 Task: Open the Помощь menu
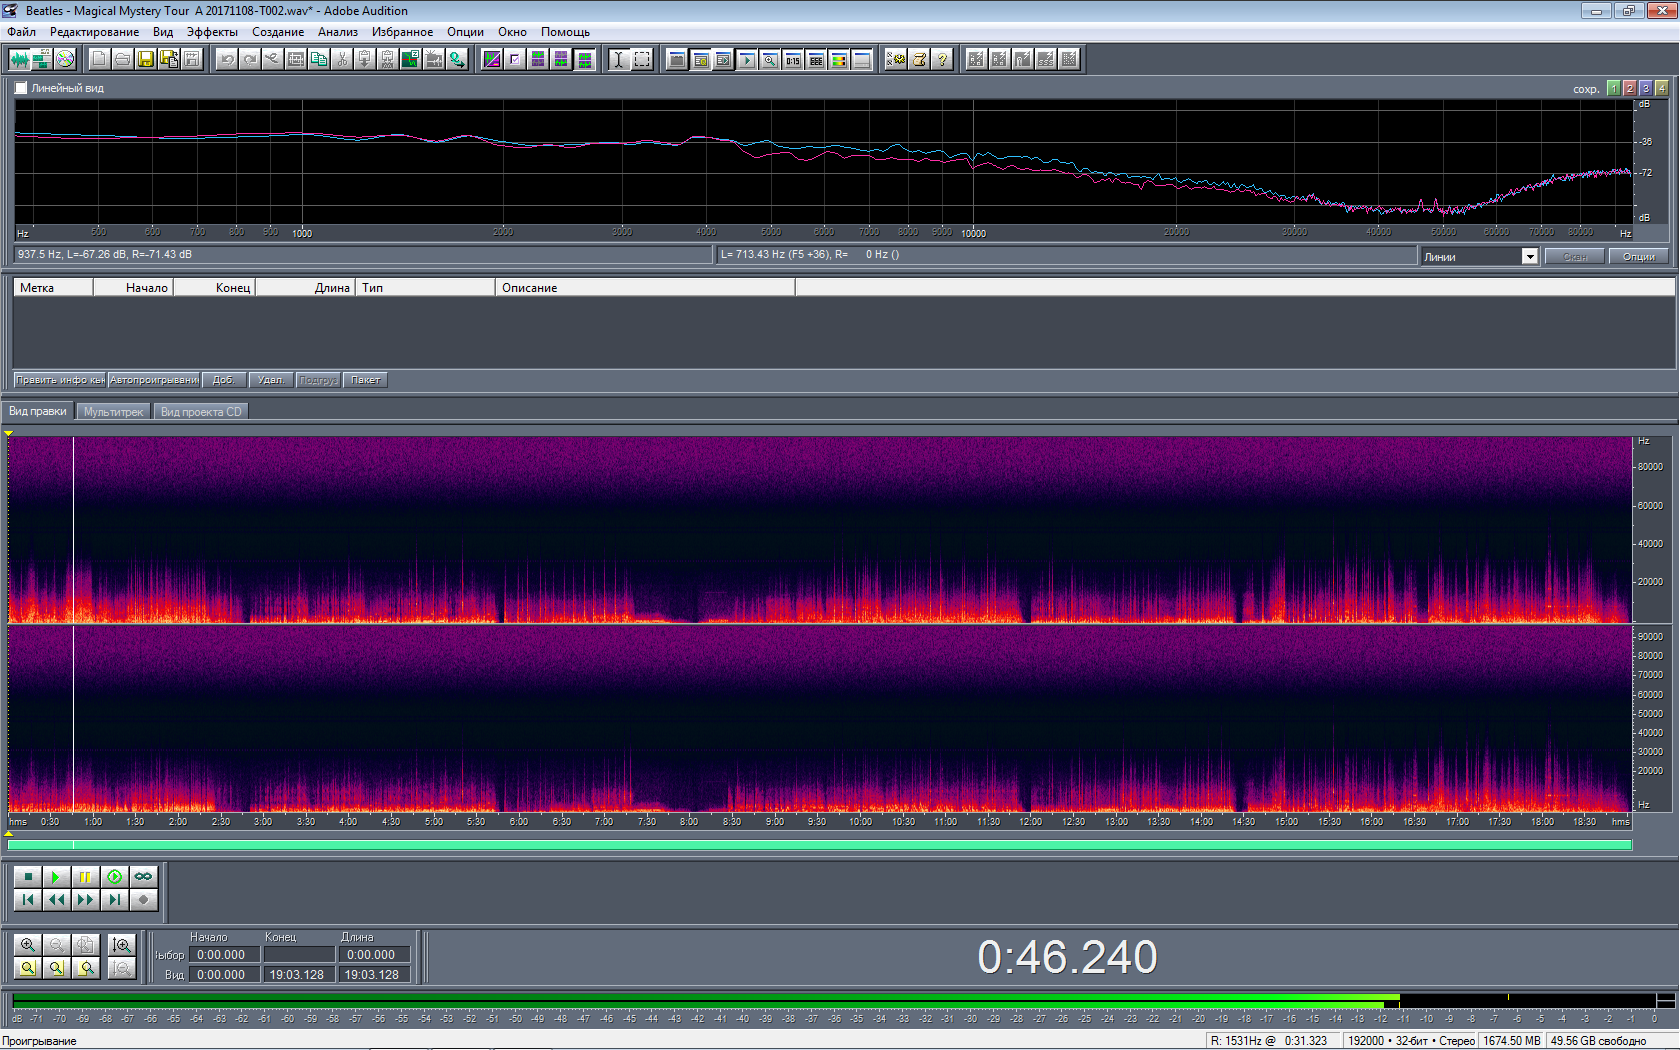pyautogui.click(x=565, y=32)
